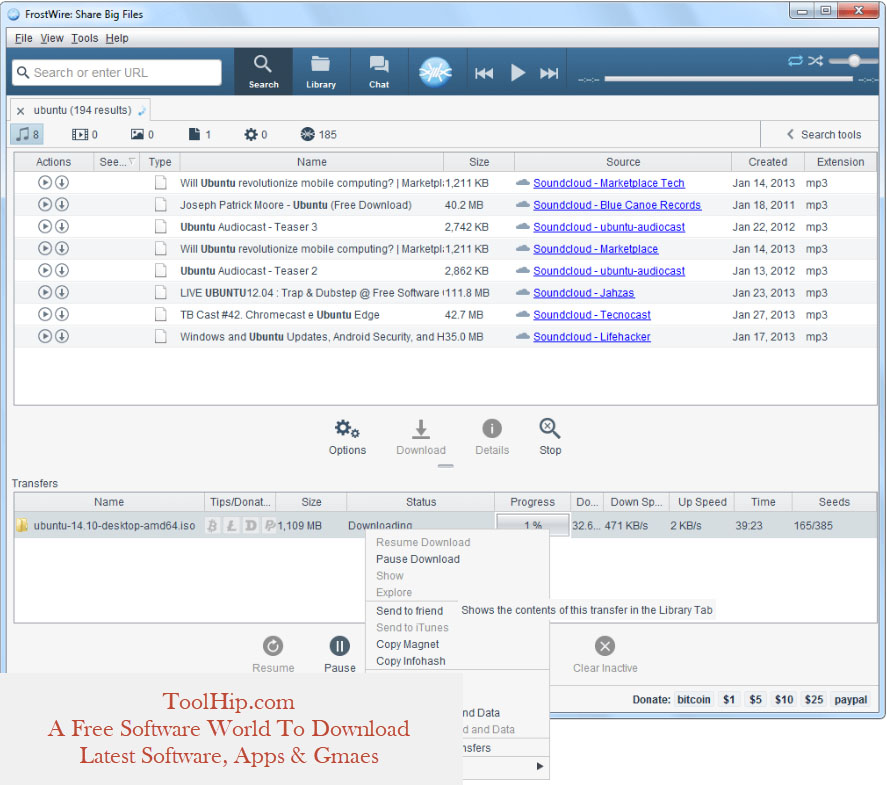
Task: Download the Windows and Ubuntu Updates track
Action: 62,337
